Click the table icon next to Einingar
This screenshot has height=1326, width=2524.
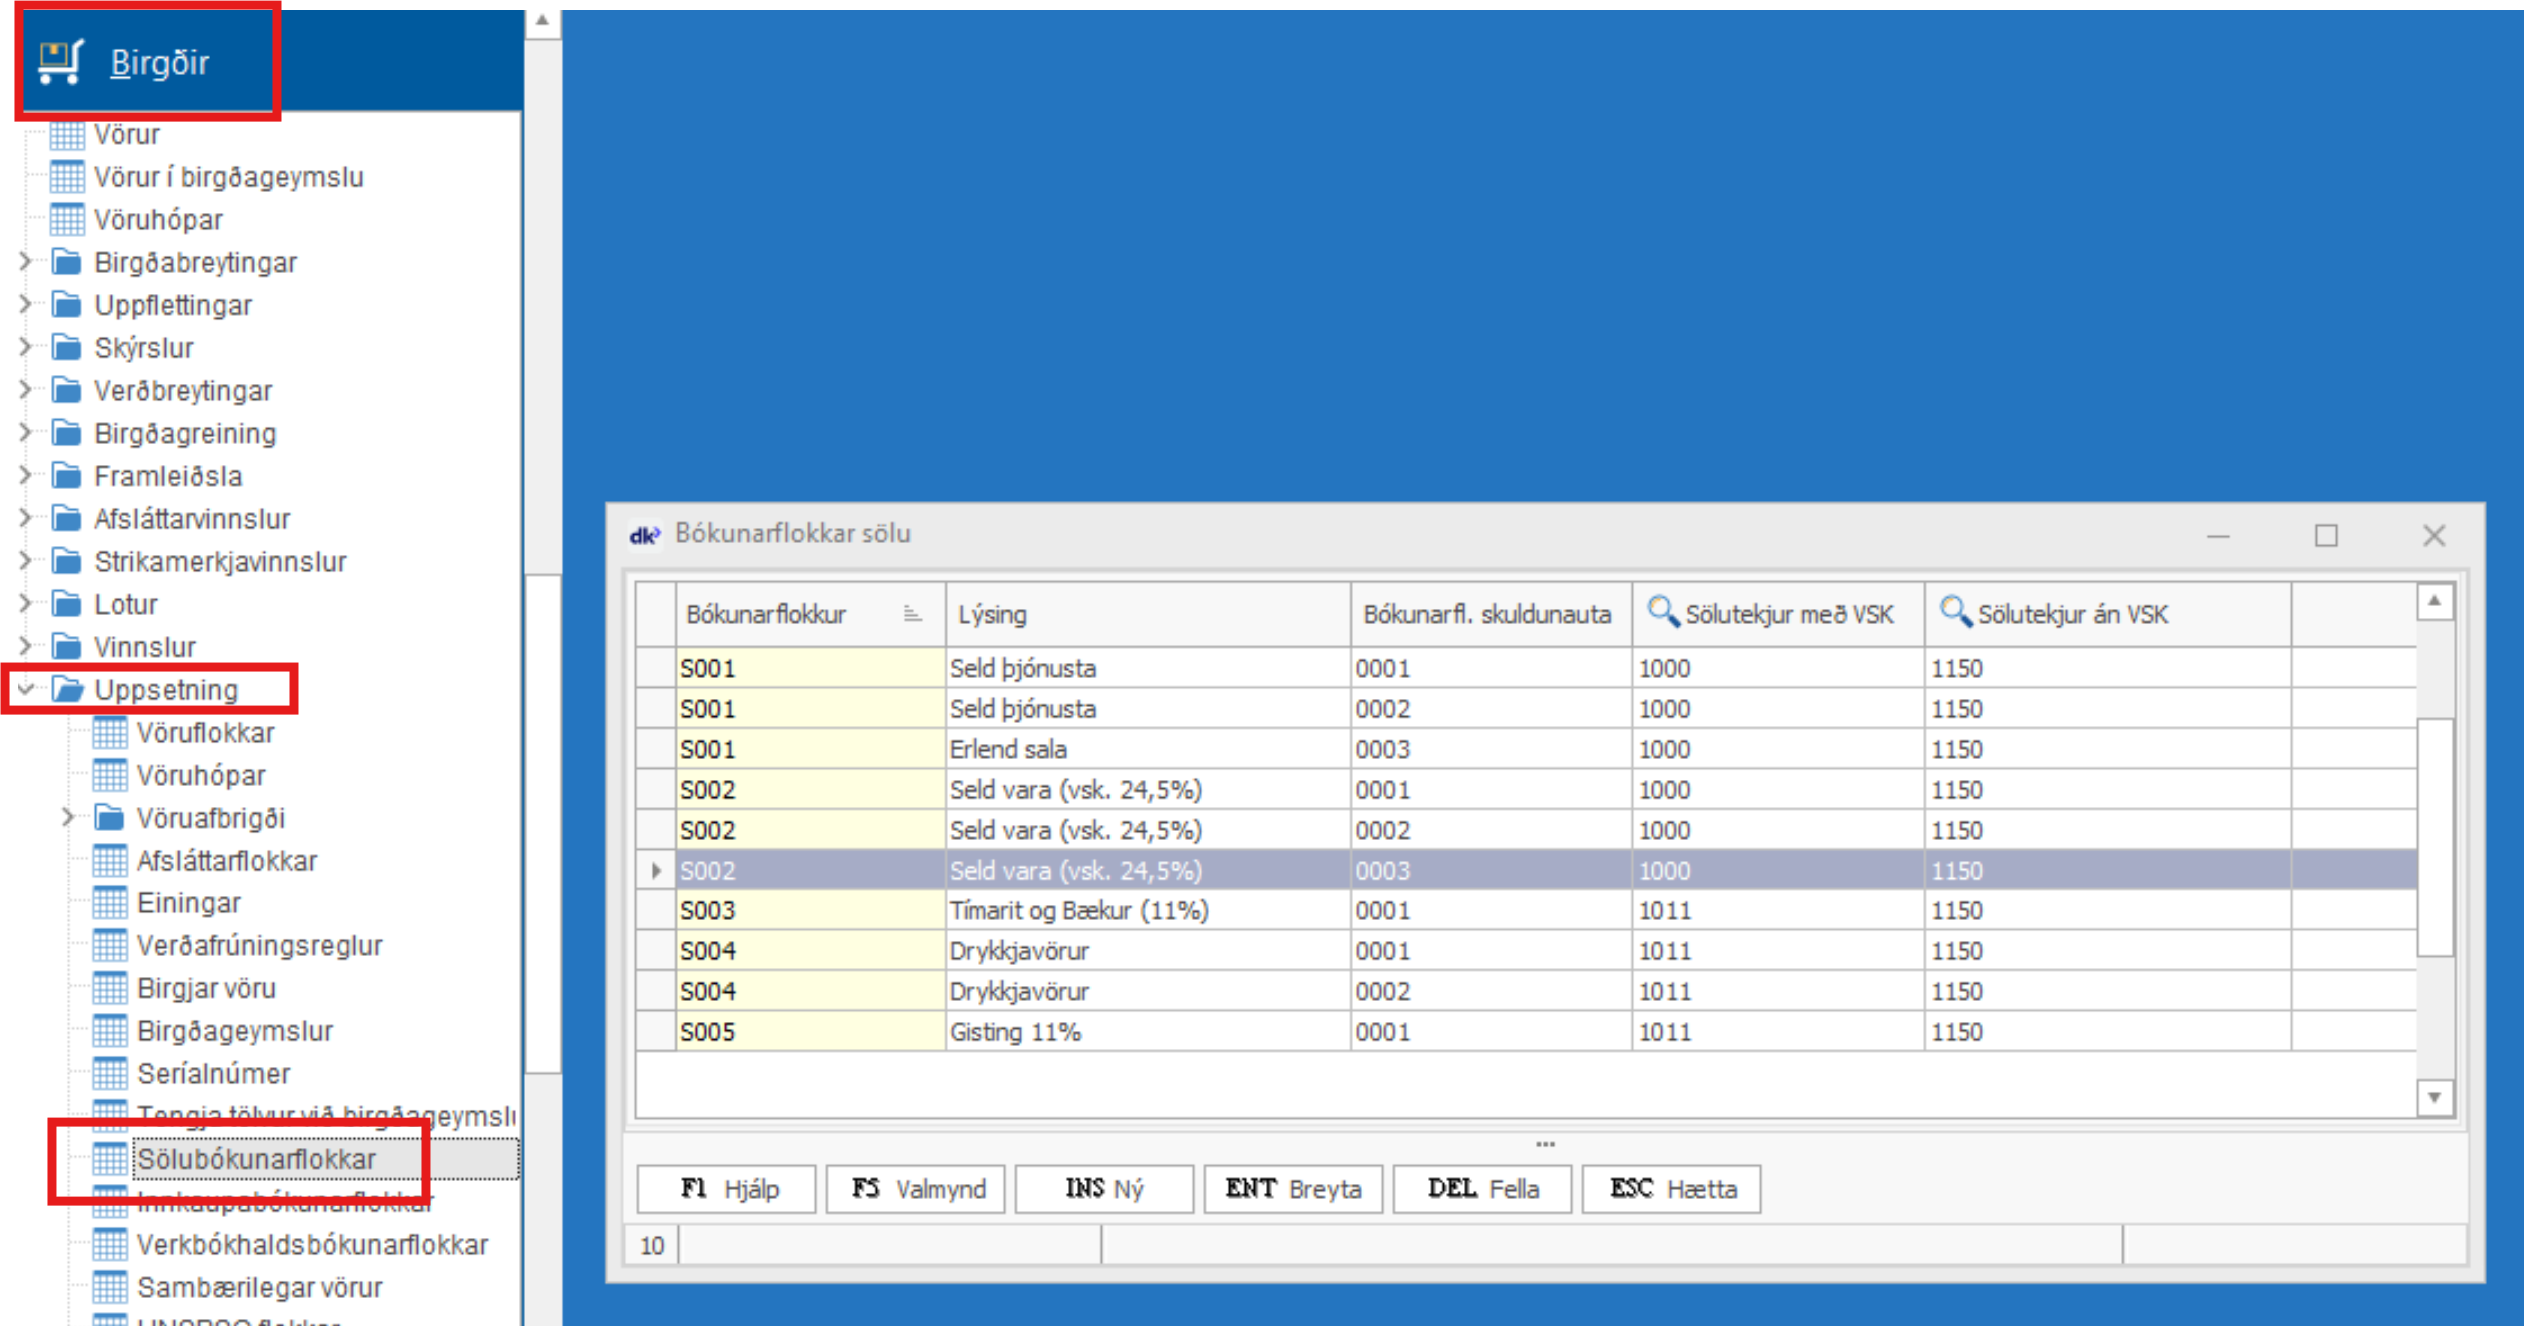pos(110,903)
